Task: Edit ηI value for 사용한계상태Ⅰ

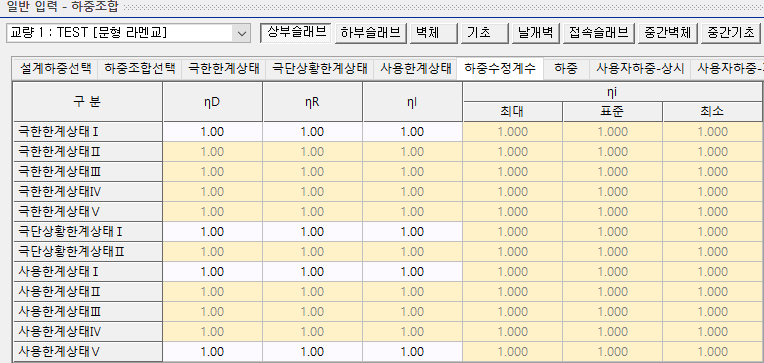Action: coord(412,271)
